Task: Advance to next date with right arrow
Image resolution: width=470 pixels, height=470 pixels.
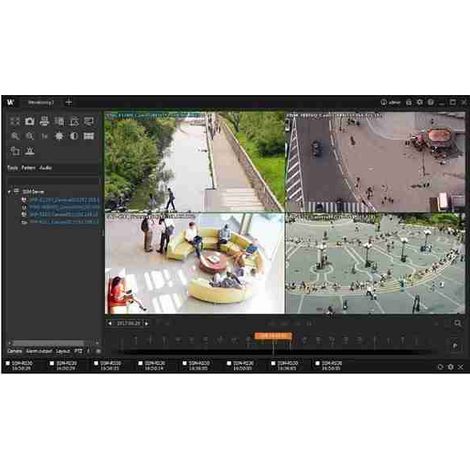Action: 146,323
